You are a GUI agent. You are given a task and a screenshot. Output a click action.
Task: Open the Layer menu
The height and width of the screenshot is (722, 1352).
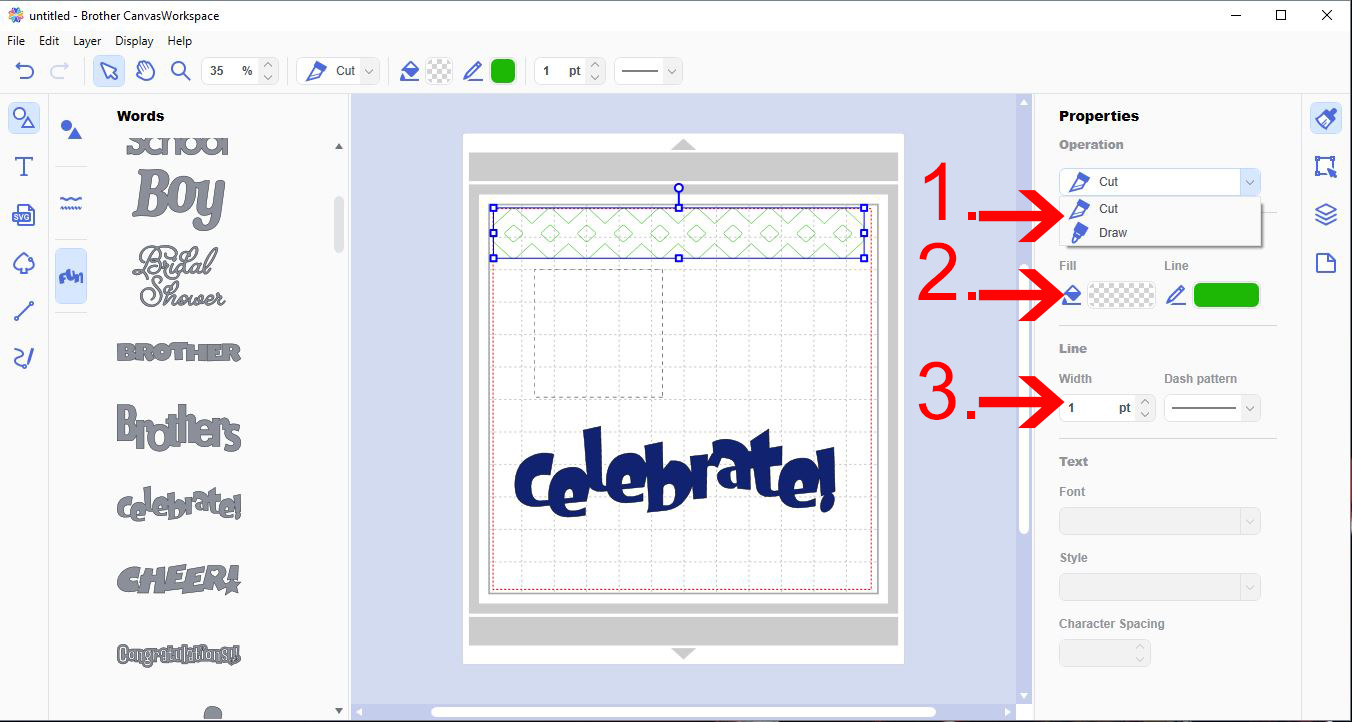pos(87,41)
